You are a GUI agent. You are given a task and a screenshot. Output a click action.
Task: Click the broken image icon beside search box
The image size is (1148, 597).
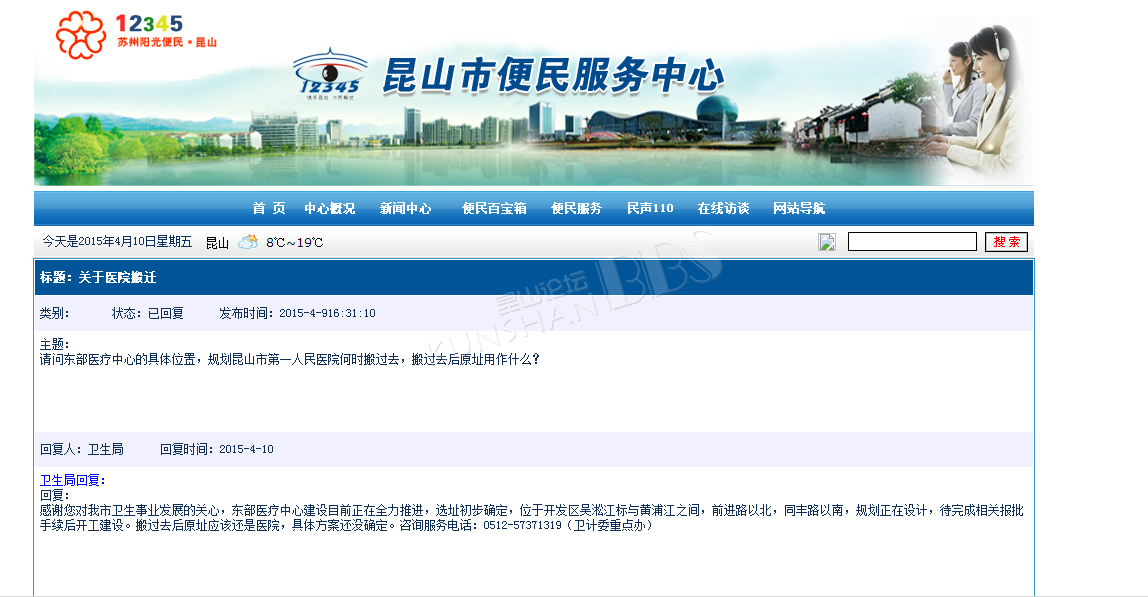coord(826,242)
